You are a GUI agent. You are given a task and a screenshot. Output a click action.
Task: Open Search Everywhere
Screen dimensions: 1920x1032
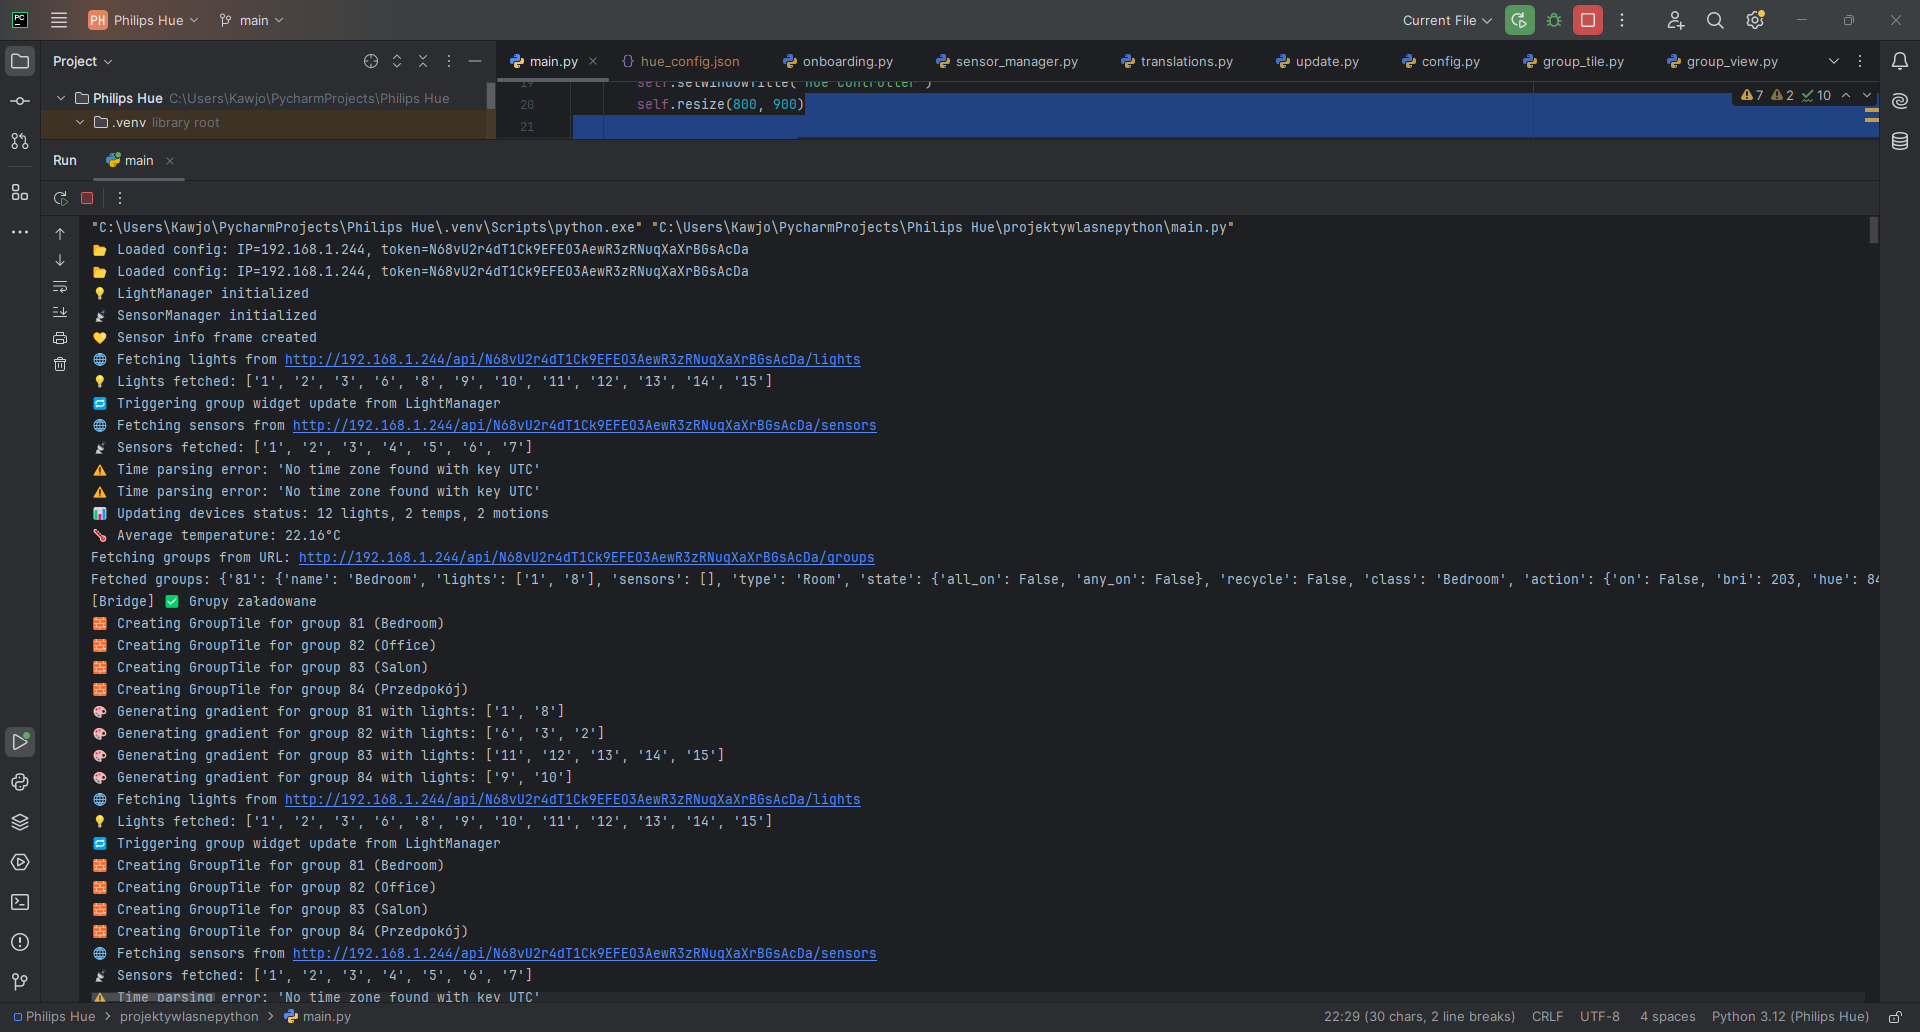click(x=1715, y=20)
